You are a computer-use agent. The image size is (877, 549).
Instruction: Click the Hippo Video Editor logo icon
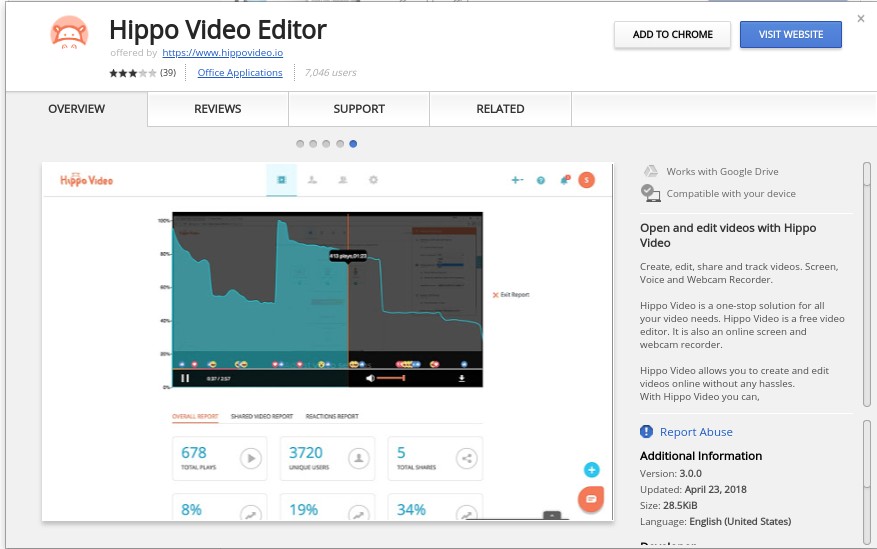click(x=69, y=32)
